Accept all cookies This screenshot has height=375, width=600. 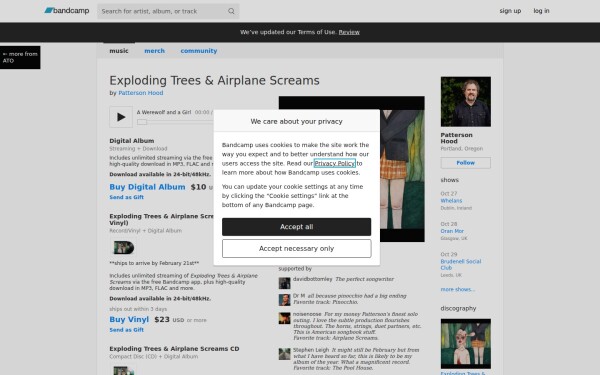point(297,227)
